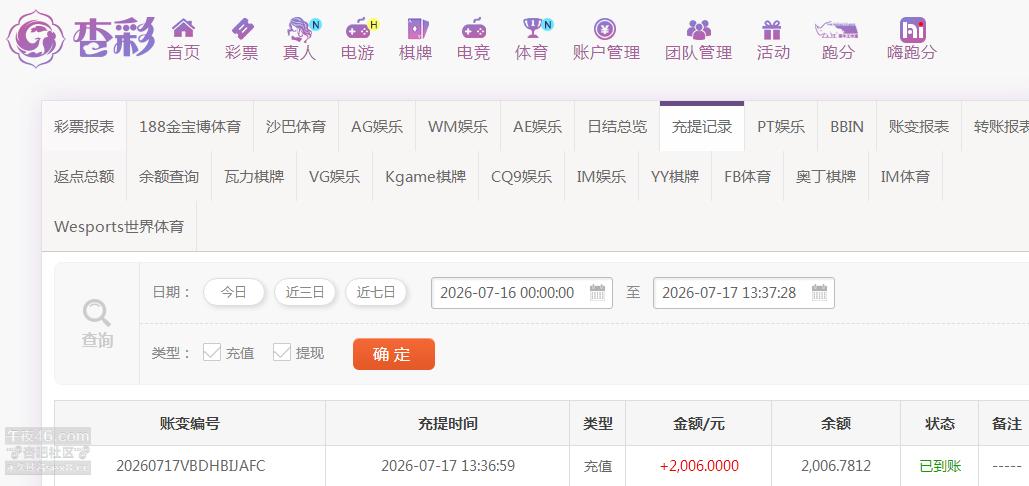
Task: Switch to the Wesports世界体育 tab
Action: [119, 226]
